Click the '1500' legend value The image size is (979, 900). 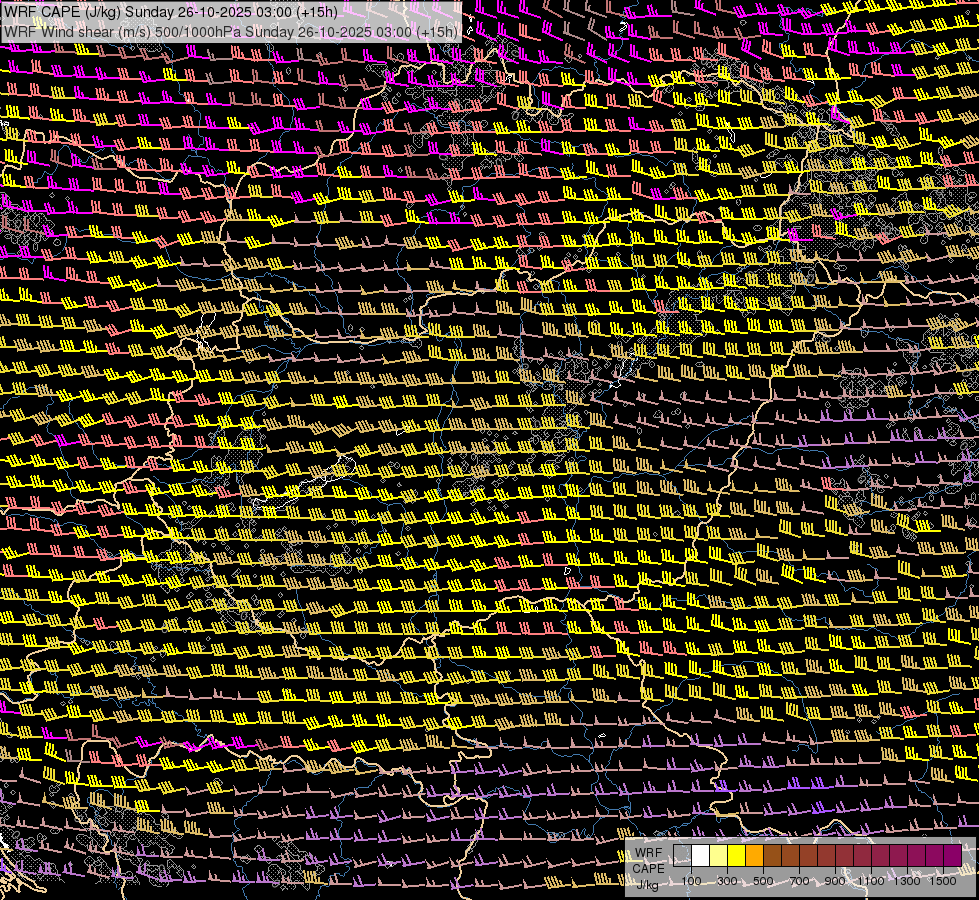coord(943,881)
